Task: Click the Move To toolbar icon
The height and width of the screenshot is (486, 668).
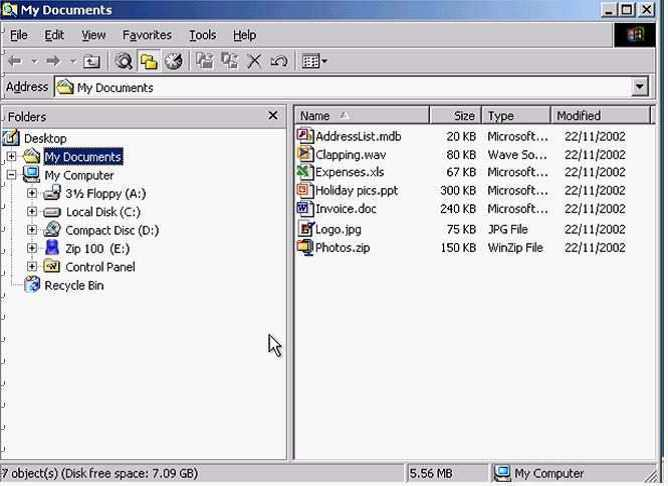Action: (x=205, y=62)
